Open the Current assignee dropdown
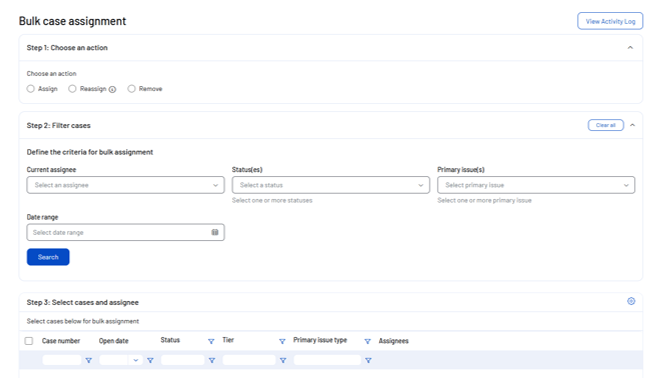The width and height of the screenshot is (651, 378). [x=125, y=185]
